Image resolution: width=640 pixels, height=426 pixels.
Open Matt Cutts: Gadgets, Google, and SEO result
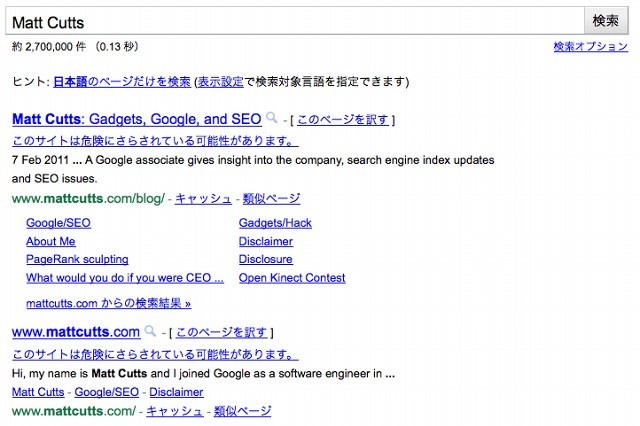click(137, 119)
